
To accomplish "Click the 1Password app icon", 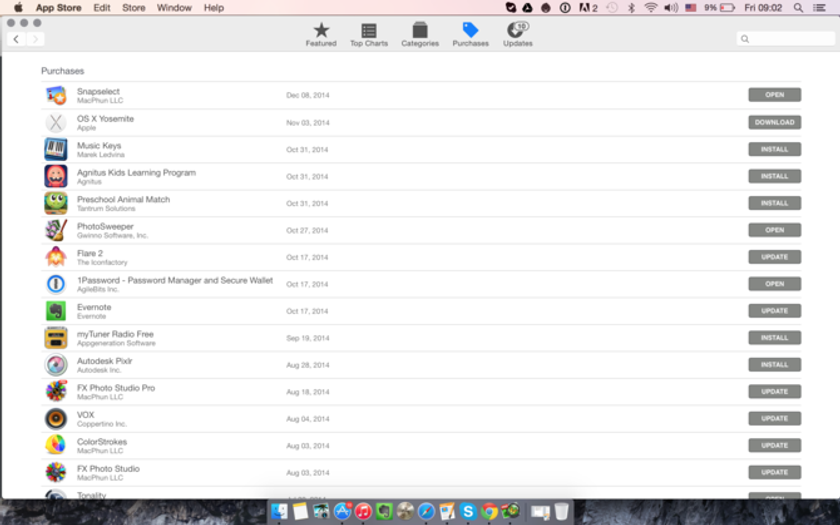I will coord(56,284).
